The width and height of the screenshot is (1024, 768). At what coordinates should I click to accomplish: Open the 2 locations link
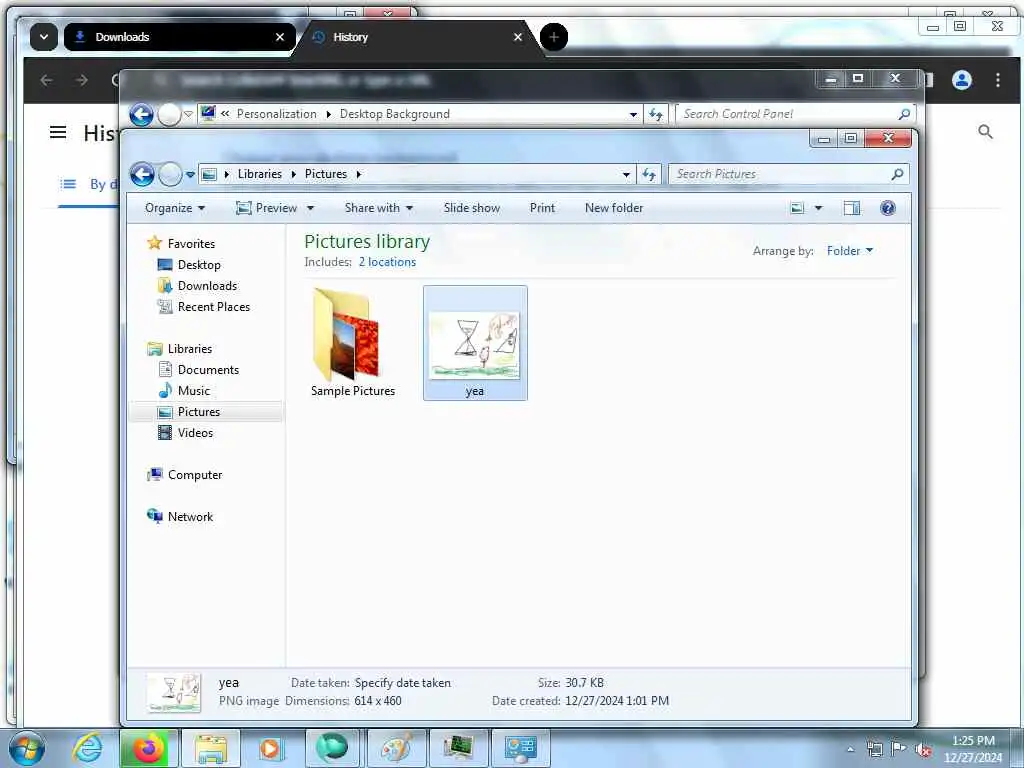point(387,262)
